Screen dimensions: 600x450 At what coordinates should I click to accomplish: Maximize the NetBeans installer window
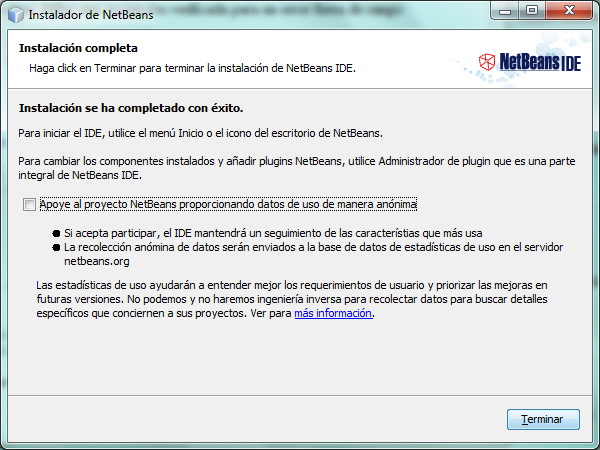click(x=532, y=10)
